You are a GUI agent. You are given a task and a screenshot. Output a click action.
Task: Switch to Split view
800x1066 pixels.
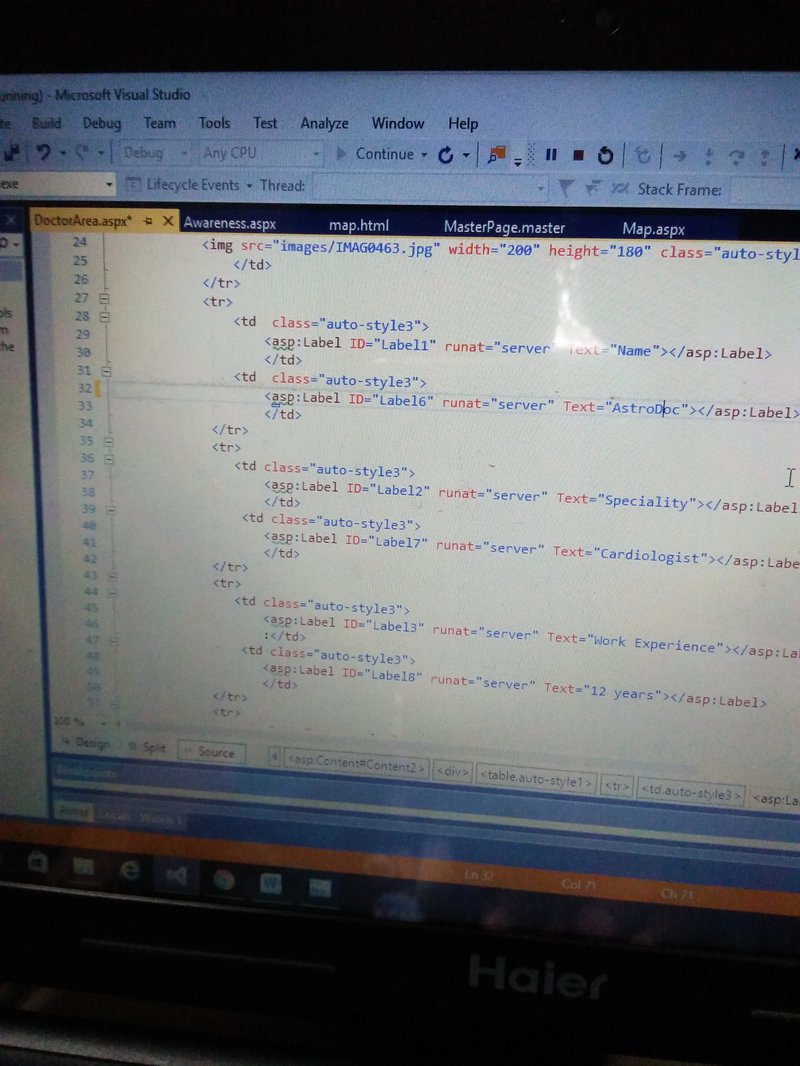148,747
